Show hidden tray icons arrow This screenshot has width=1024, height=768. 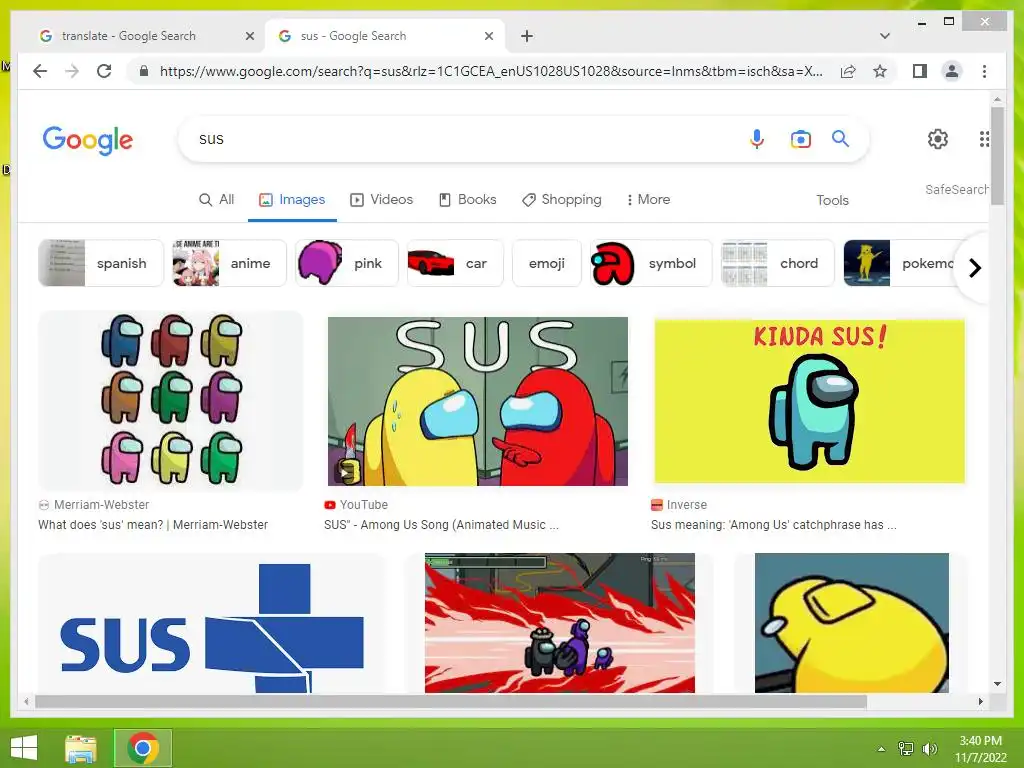point(881,749)
